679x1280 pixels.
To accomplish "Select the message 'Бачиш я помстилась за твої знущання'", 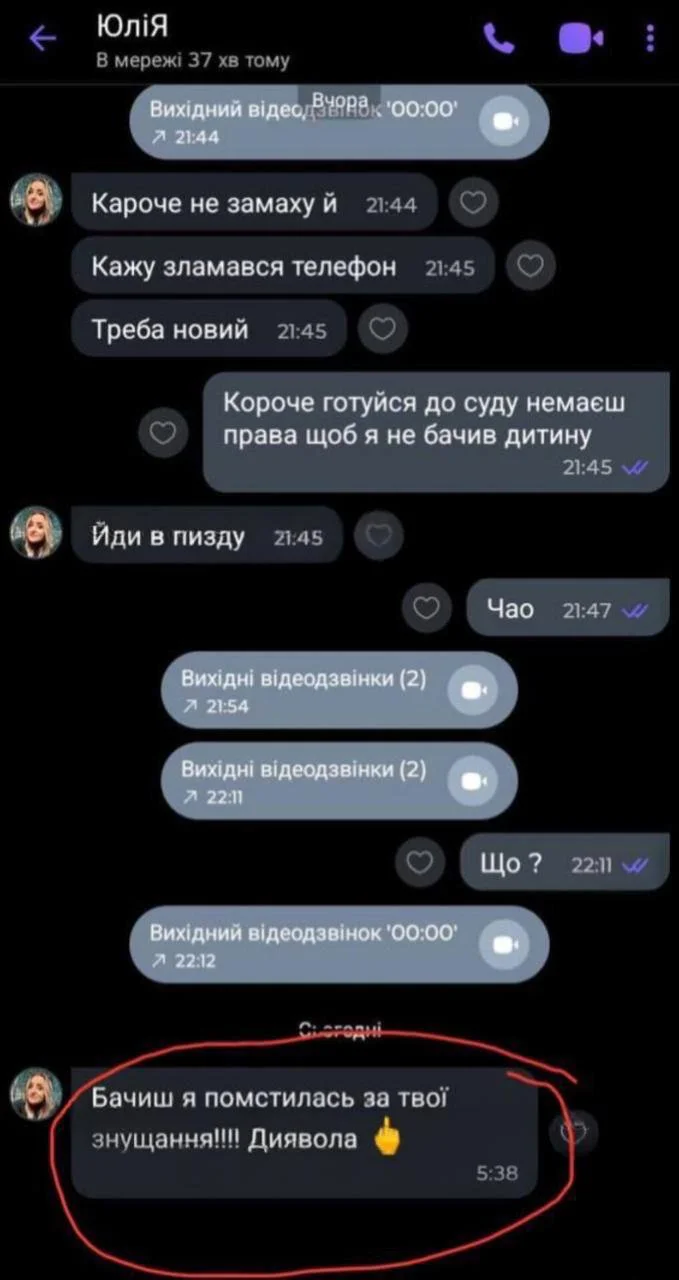I will pos(305,1132).
